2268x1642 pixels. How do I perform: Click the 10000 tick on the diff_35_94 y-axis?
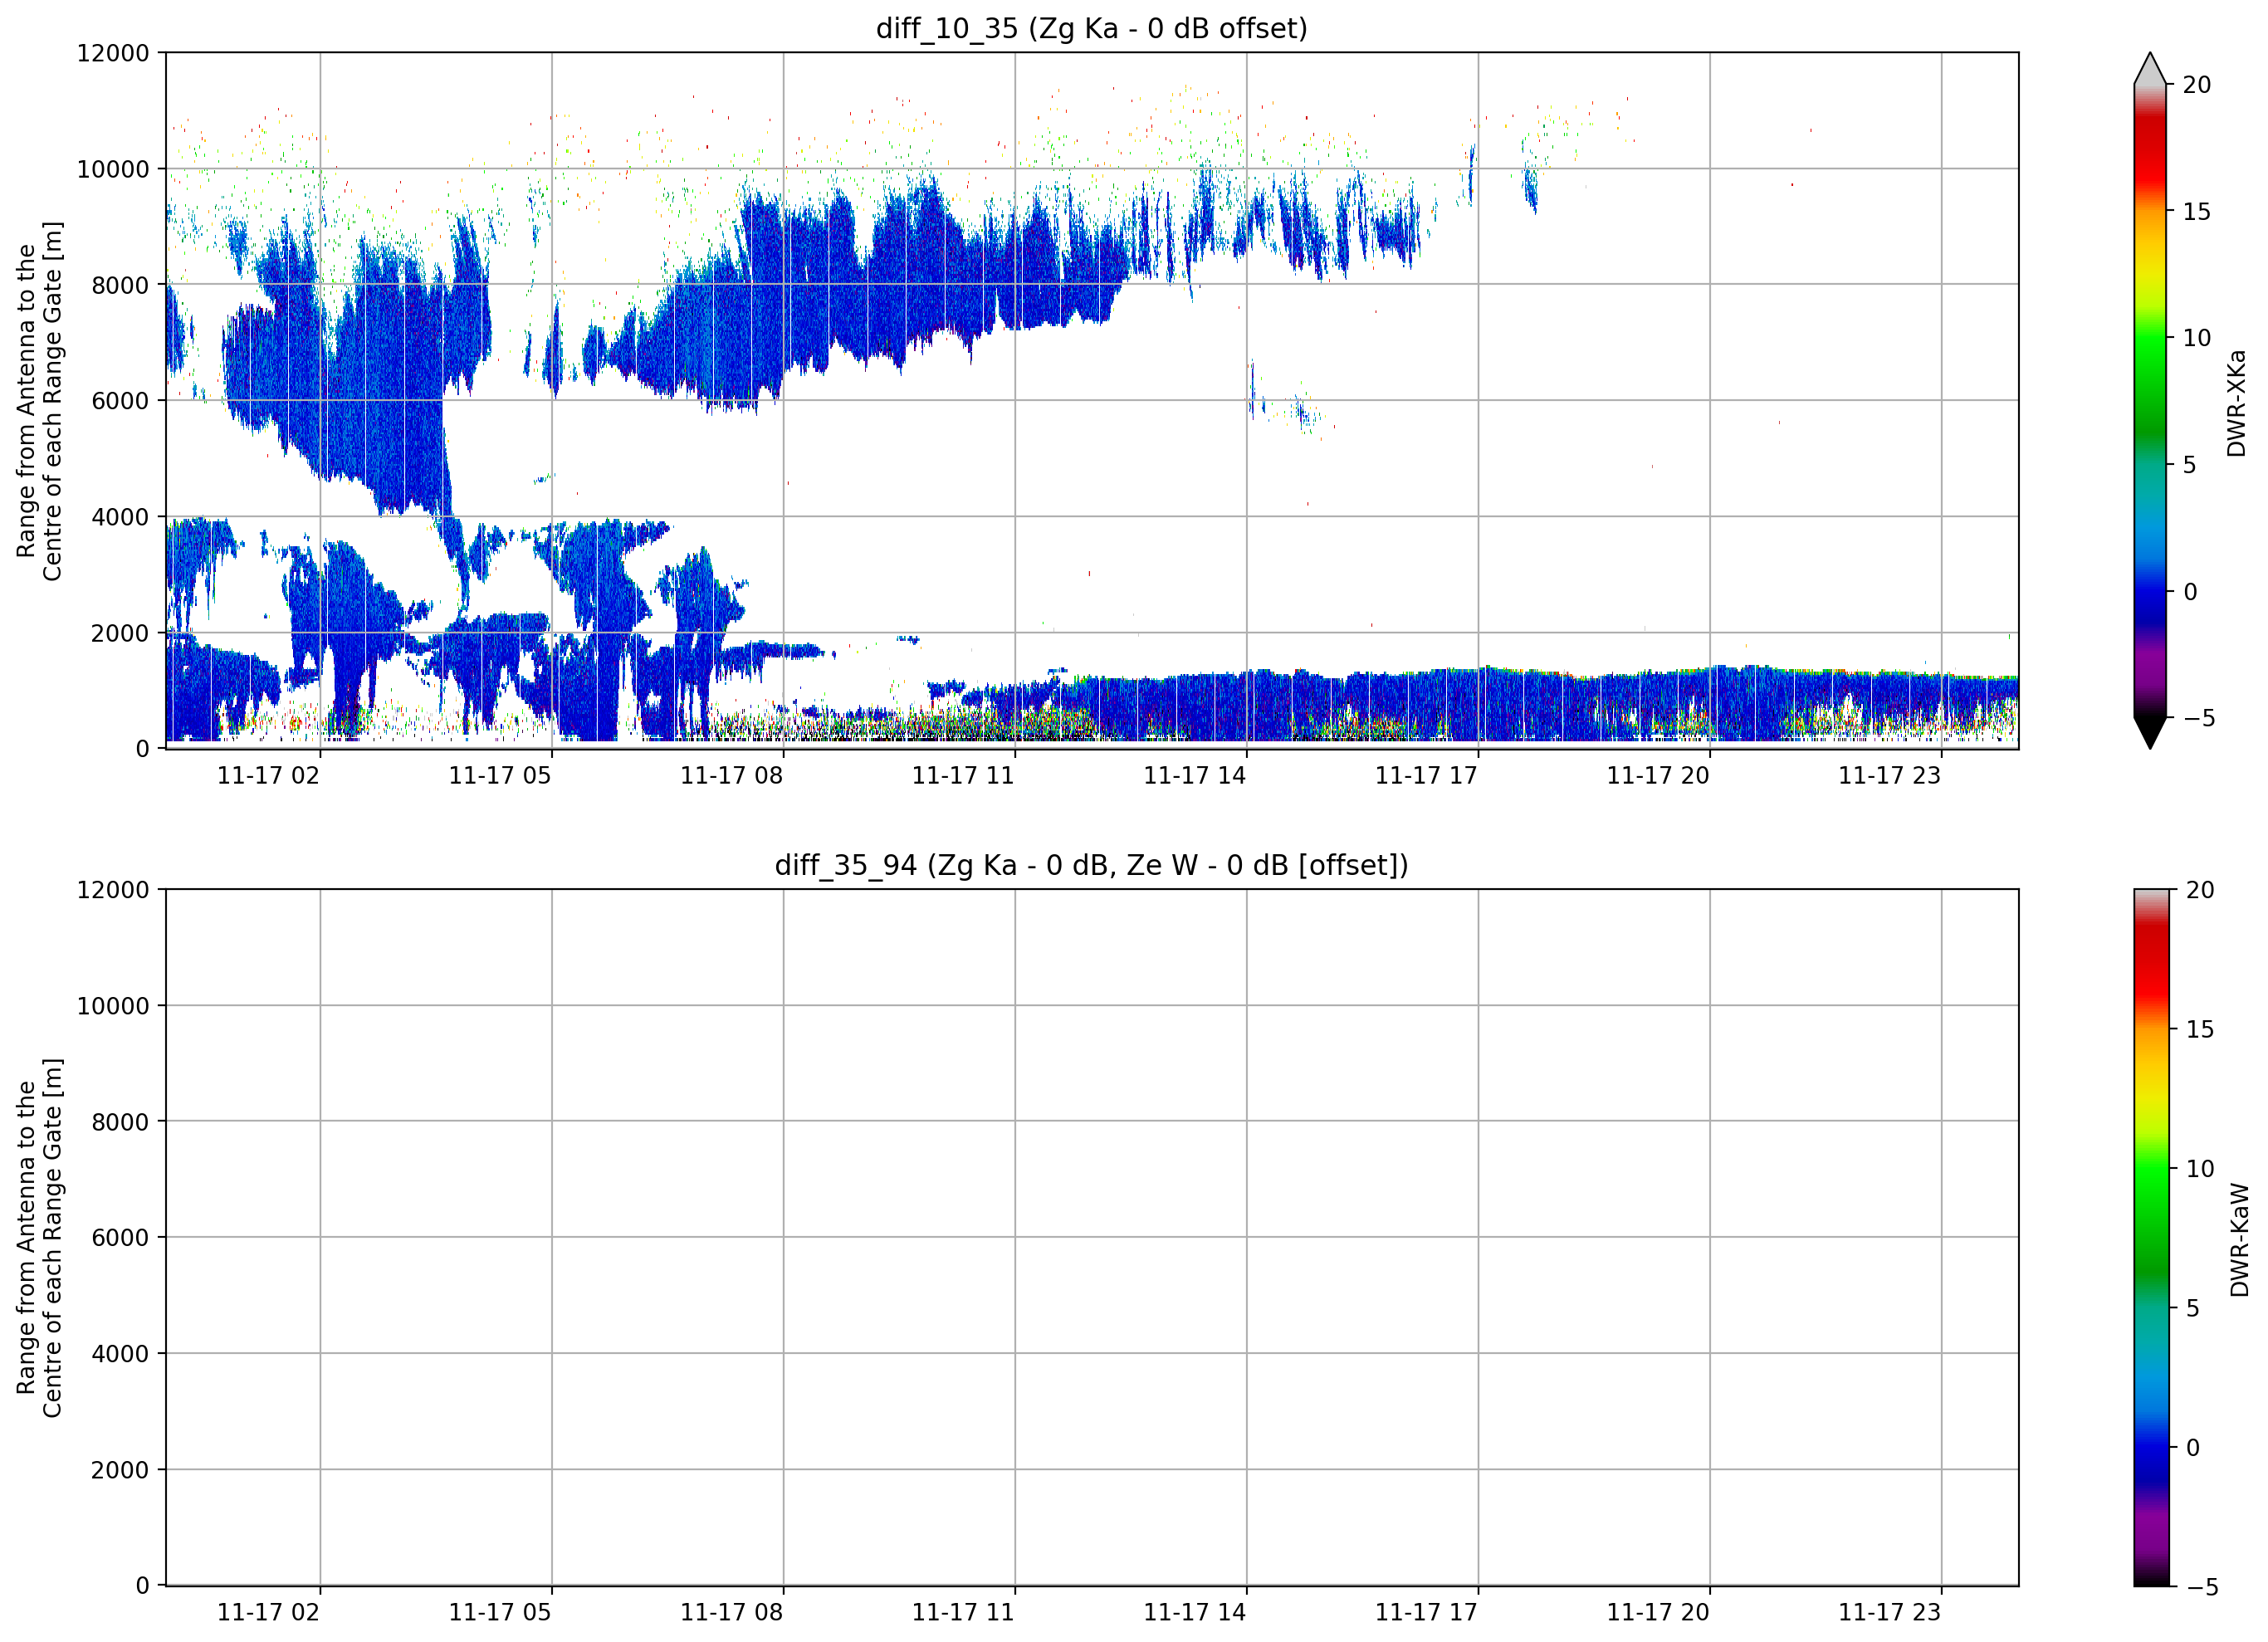click(x=113, y=1006)
